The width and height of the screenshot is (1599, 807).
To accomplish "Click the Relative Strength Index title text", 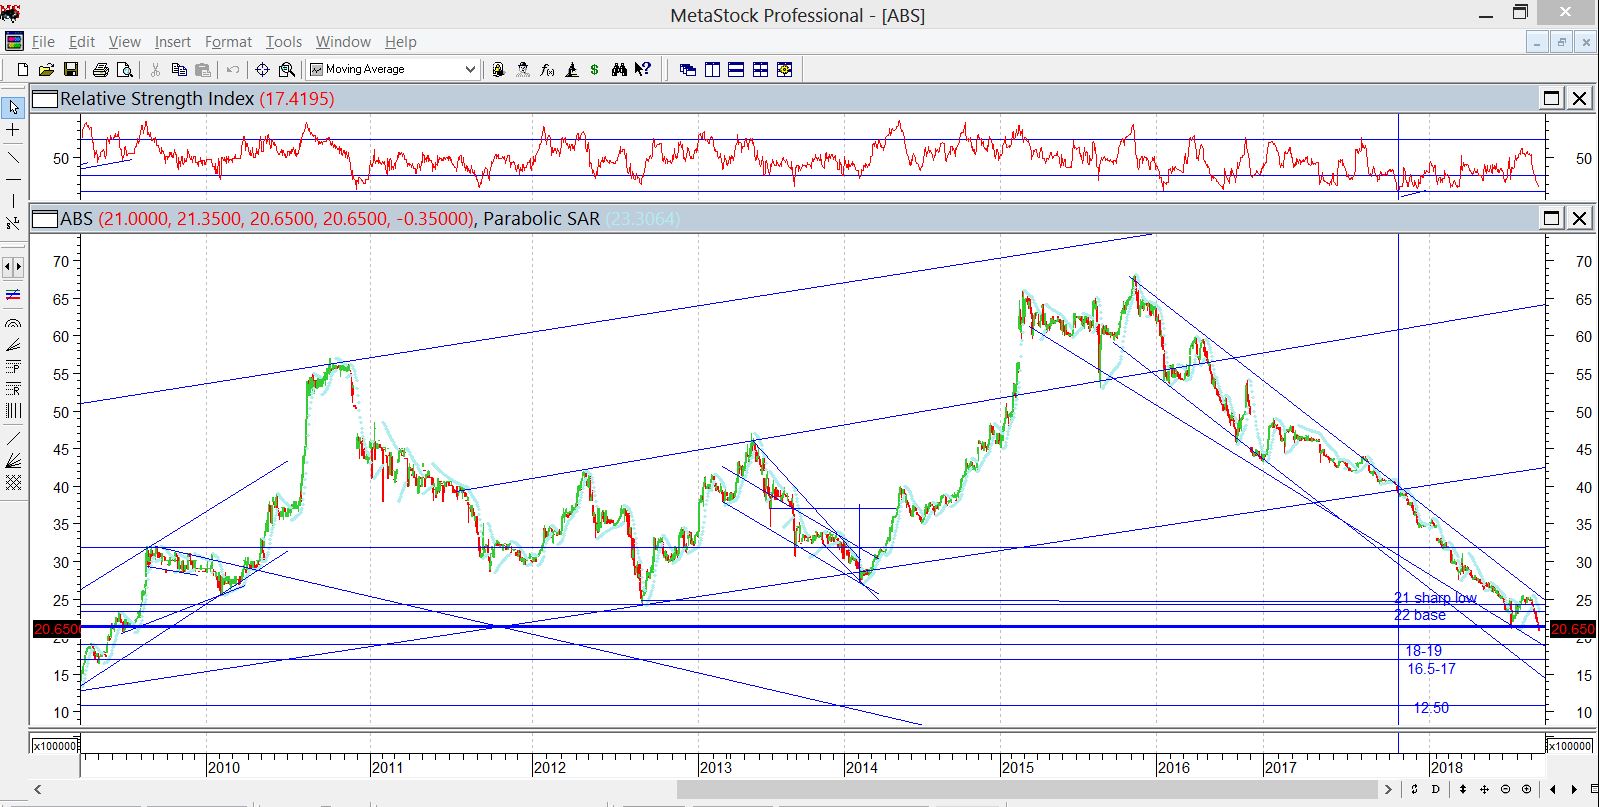I will tap(157, 98).
